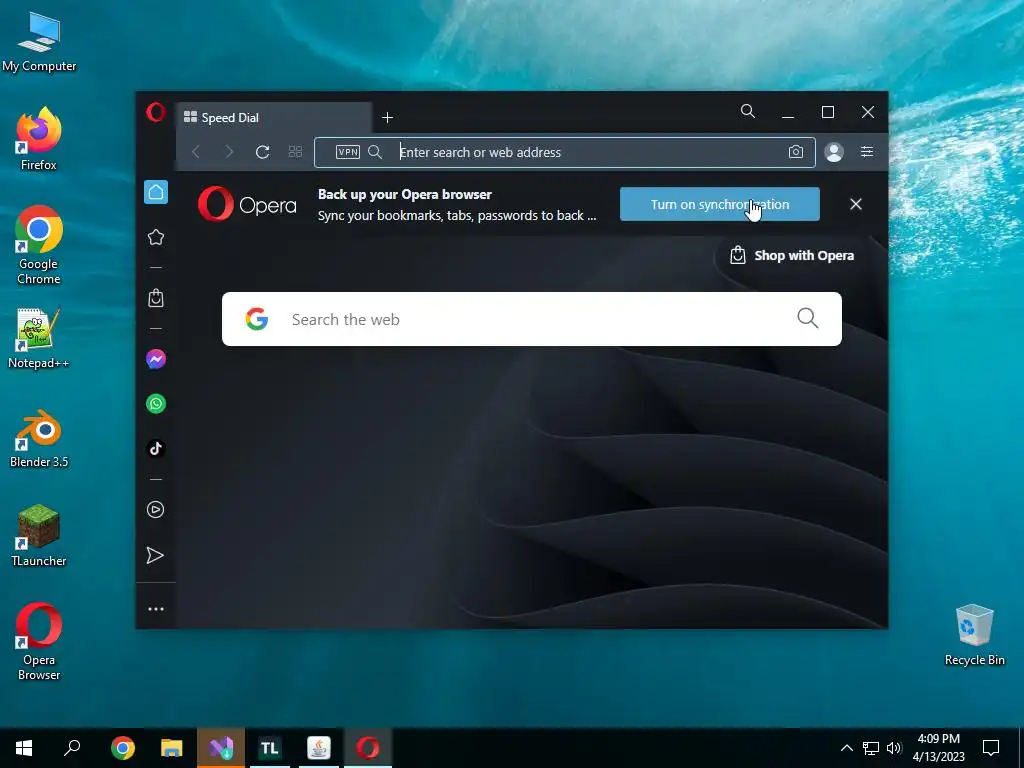
Task: Open Bookmarks star in sidebar
Action: click(x=155, y=237)
